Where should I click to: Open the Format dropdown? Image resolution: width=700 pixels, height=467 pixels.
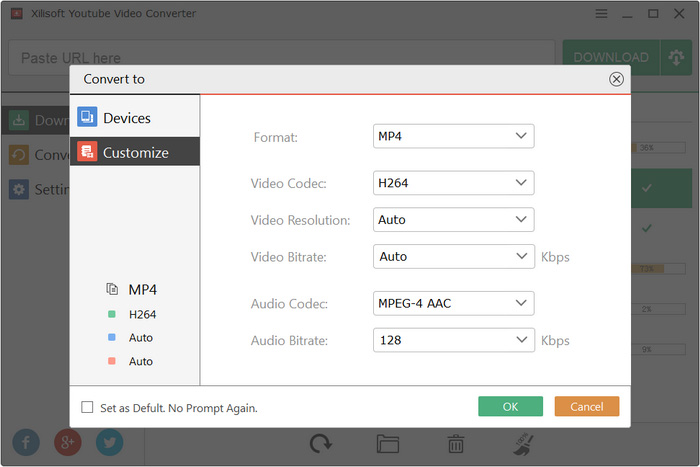tap(453, 136)
